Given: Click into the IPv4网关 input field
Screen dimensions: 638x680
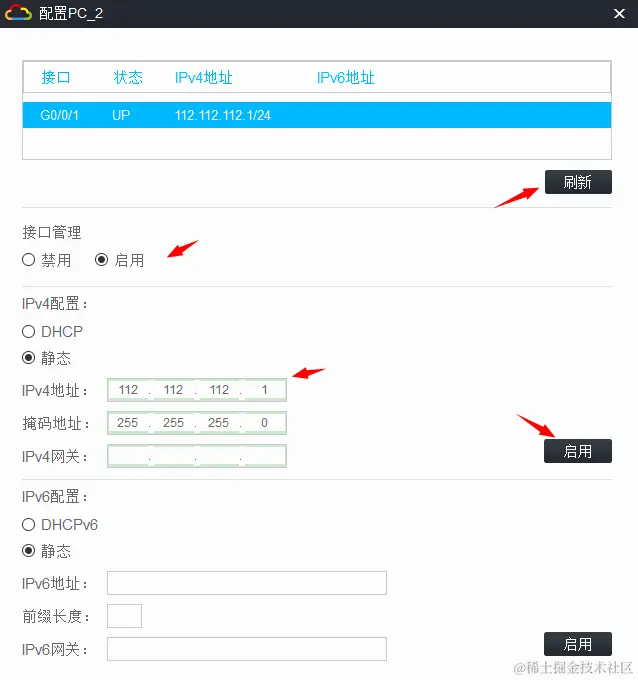Looking at the screenshot, I should (x=197, y=456).
